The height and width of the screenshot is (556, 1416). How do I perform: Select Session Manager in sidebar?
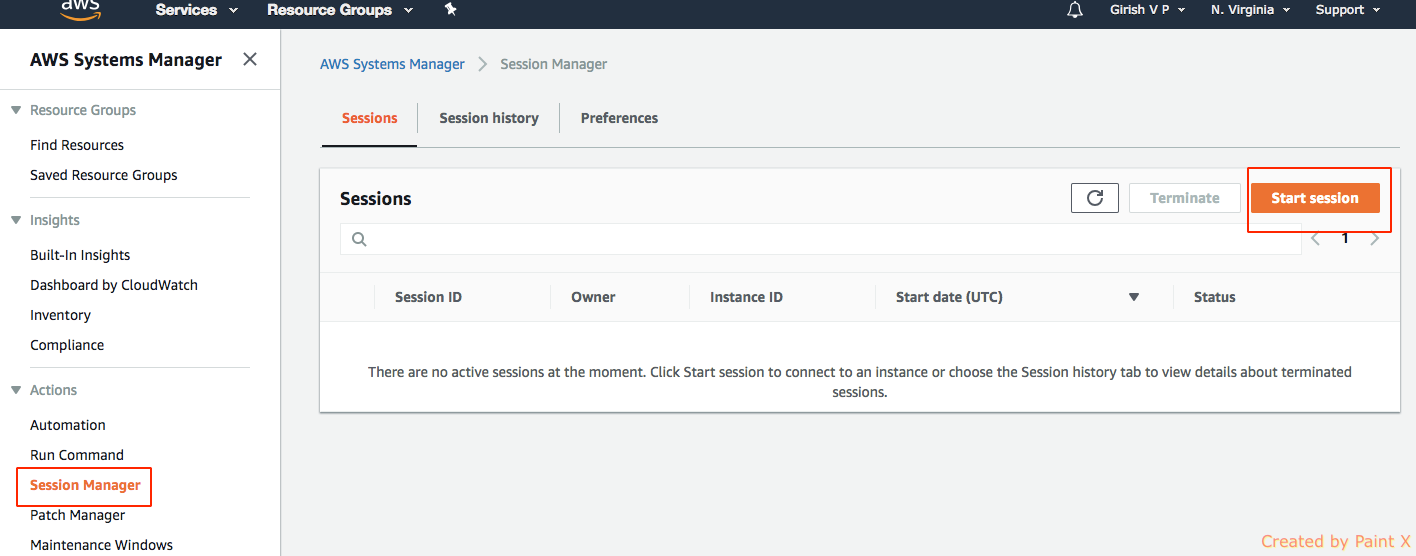point(85,485)
